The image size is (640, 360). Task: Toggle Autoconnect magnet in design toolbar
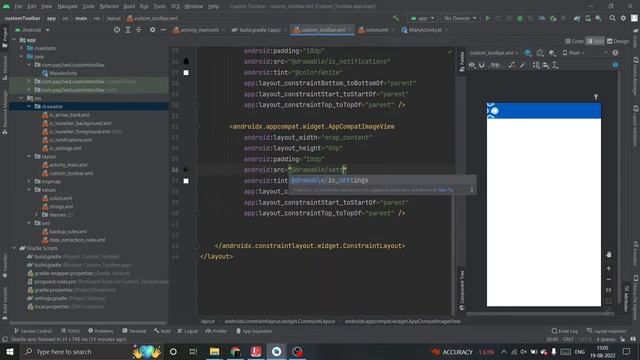point(482,65)
